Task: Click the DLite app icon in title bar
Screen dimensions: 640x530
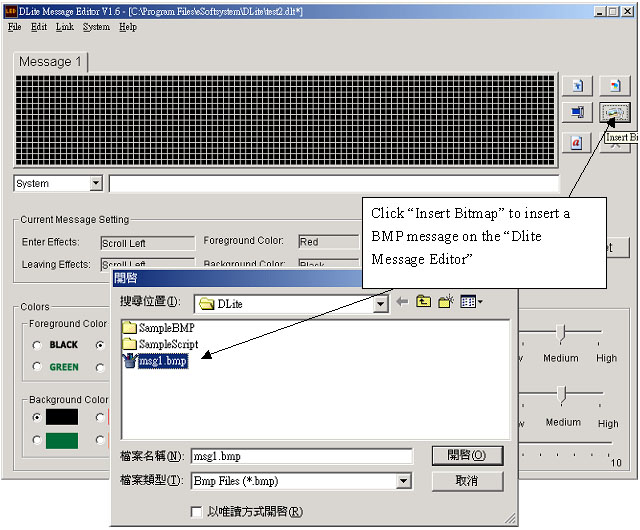Action: coord(11,11)
